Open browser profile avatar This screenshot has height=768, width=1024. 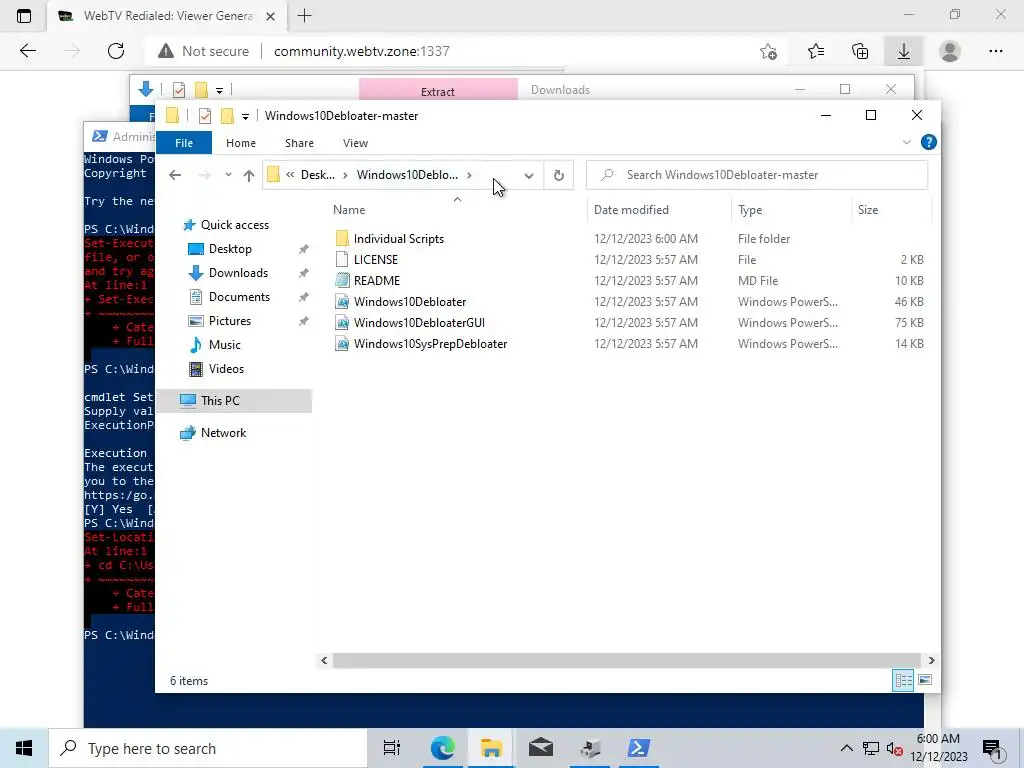pyautogui.click(x=950, y=51)
